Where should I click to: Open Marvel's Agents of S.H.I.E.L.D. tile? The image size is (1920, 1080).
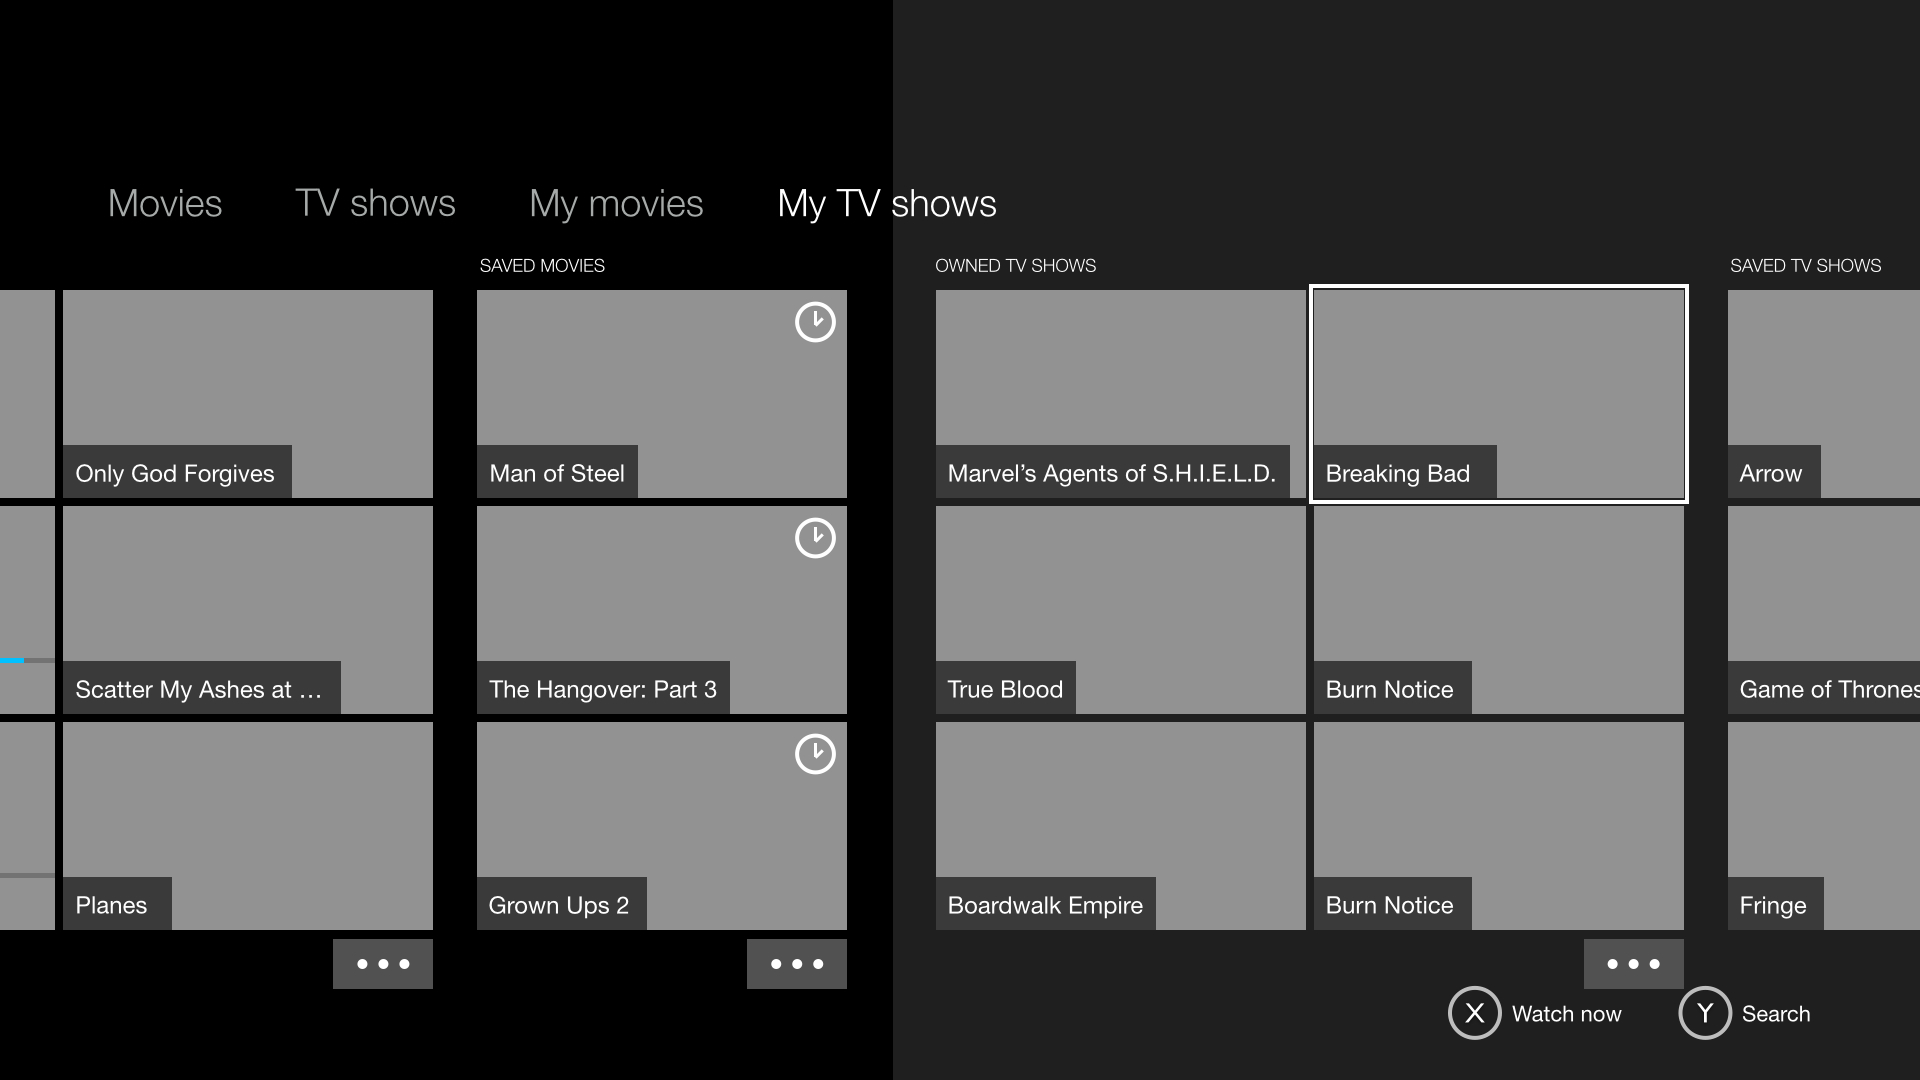pos(1121,394)
